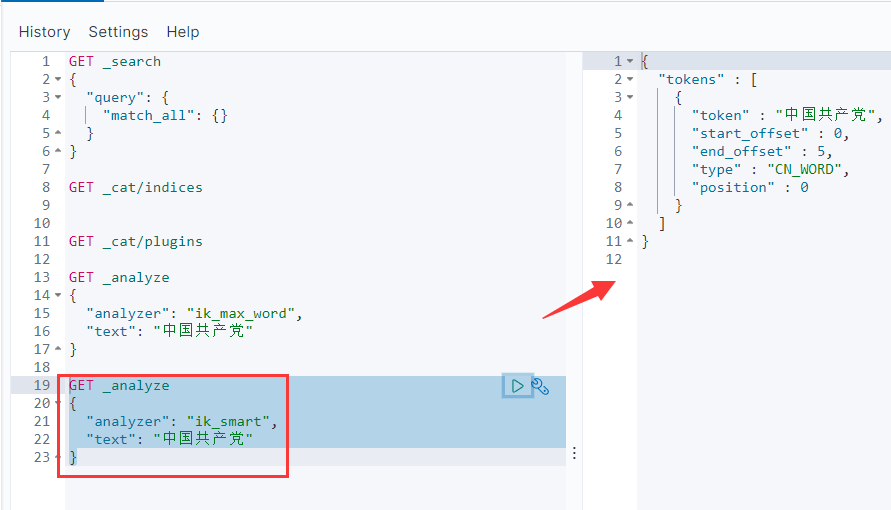The width and height of the screenshot is (891, 510).
Task: Open the Settings menu
Action: click(118, 32)
